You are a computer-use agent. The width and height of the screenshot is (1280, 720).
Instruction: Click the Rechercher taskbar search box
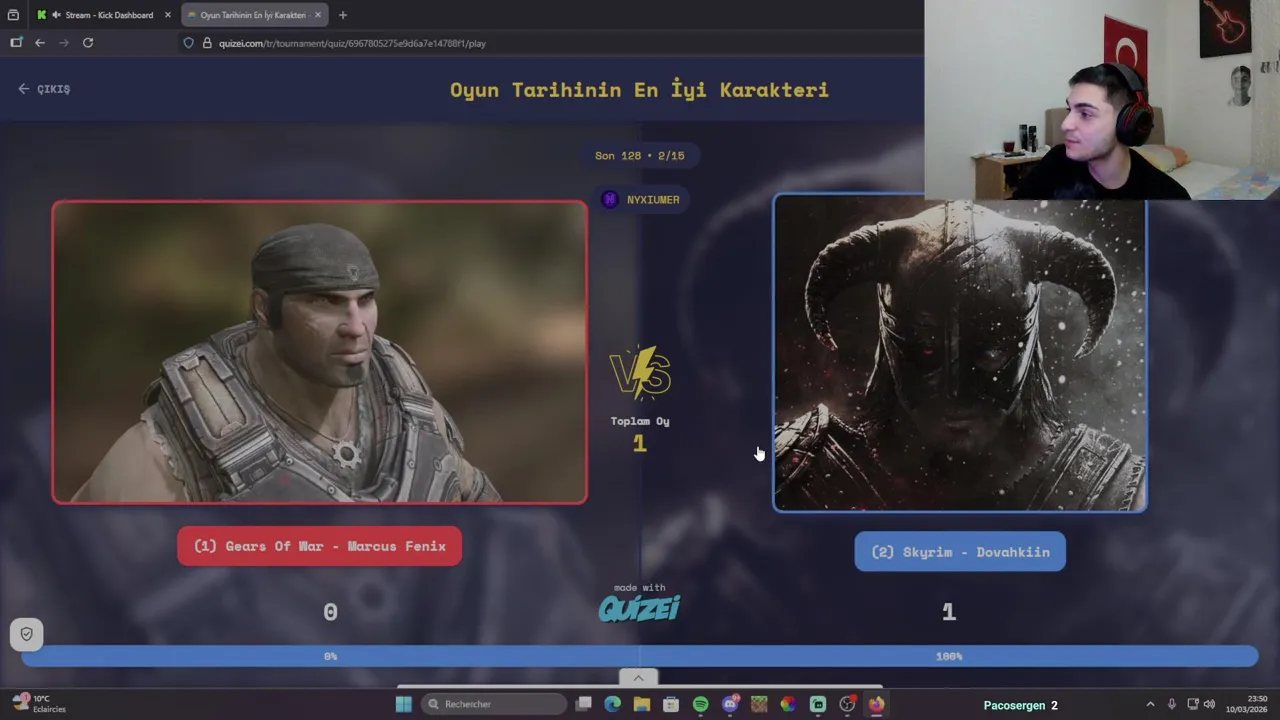pyautogui.click(x=494, y=704)
